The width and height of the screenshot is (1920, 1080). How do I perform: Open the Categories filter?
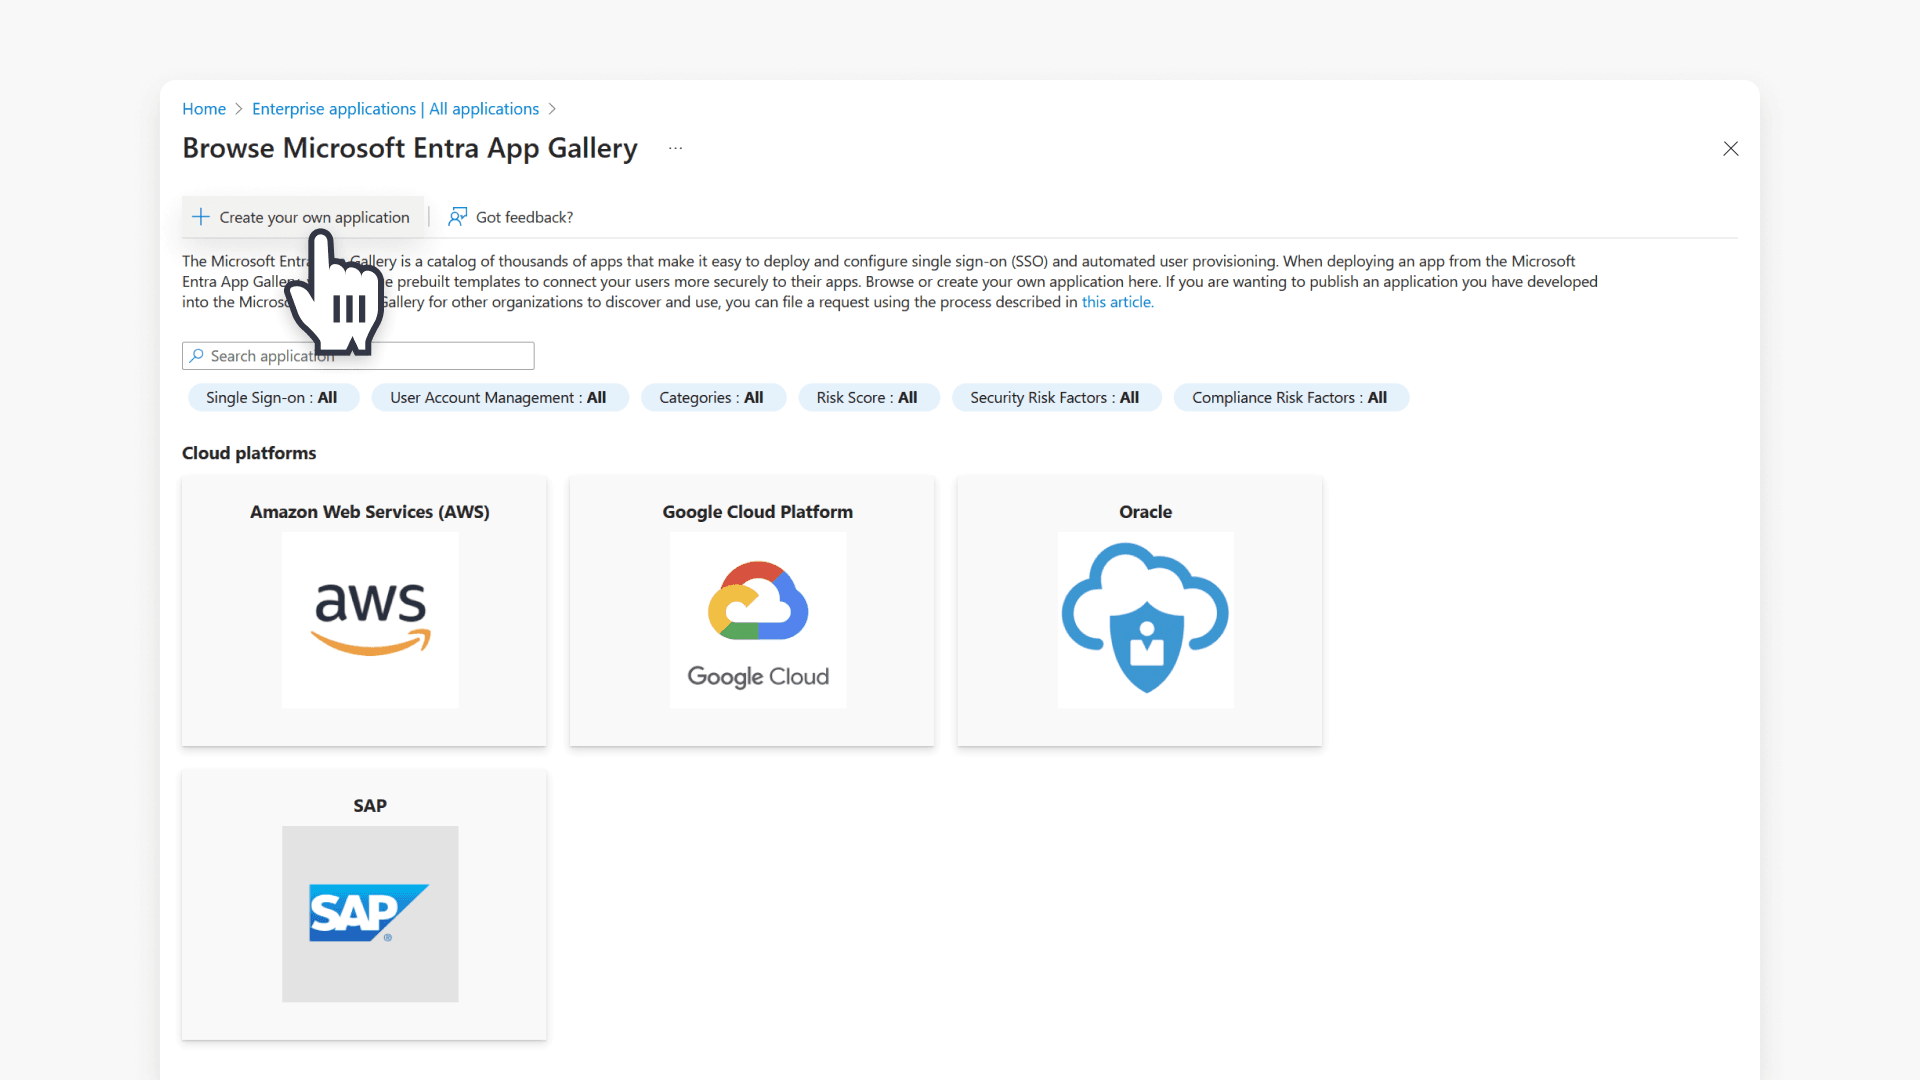tap(713, 397)
